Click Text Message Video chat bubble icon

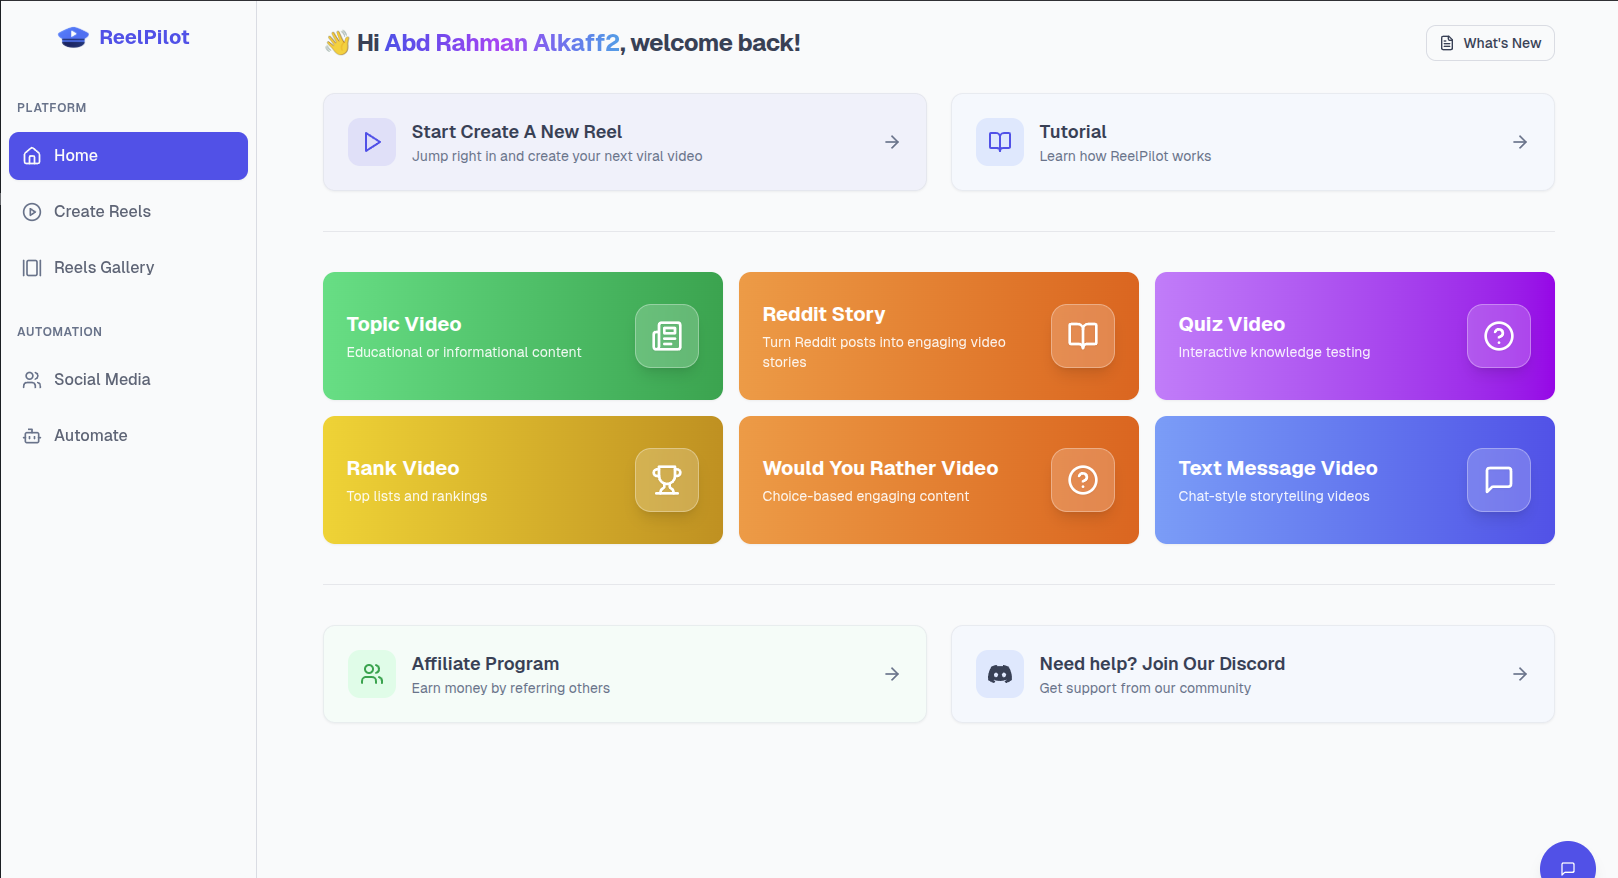1499,480
